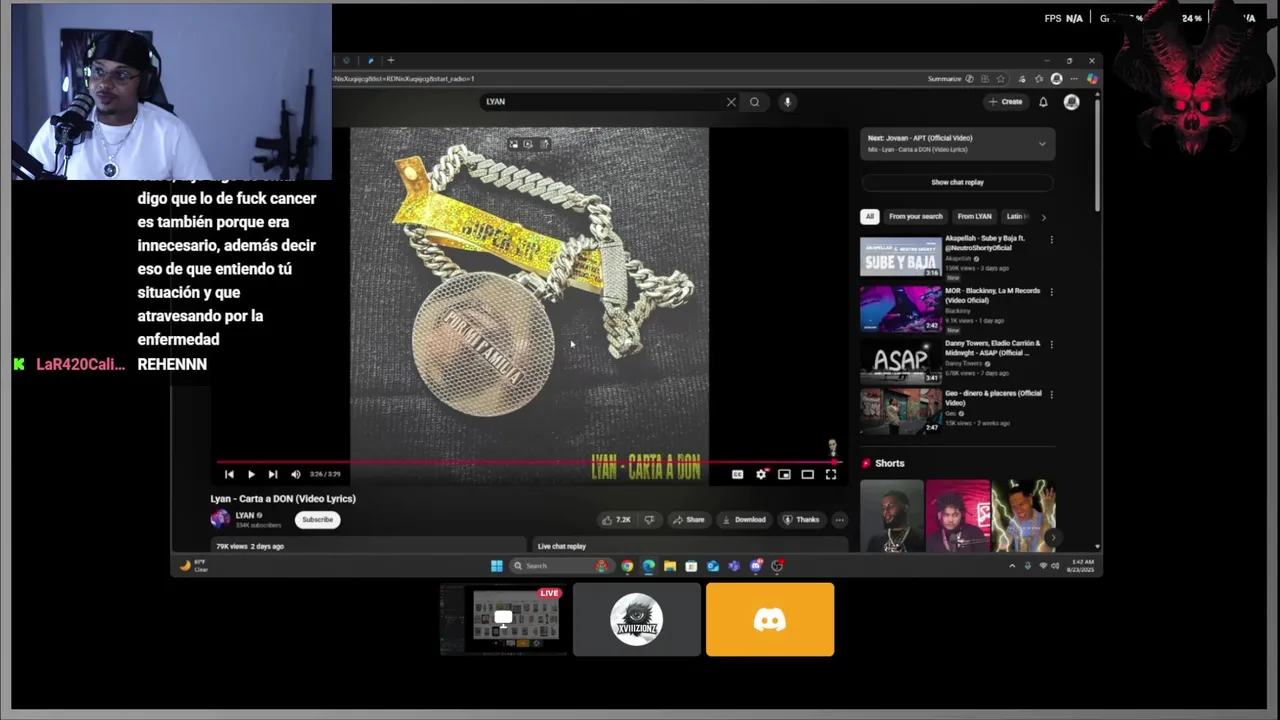Skip to the next video

pyautogui.click(x=273, y=474)
